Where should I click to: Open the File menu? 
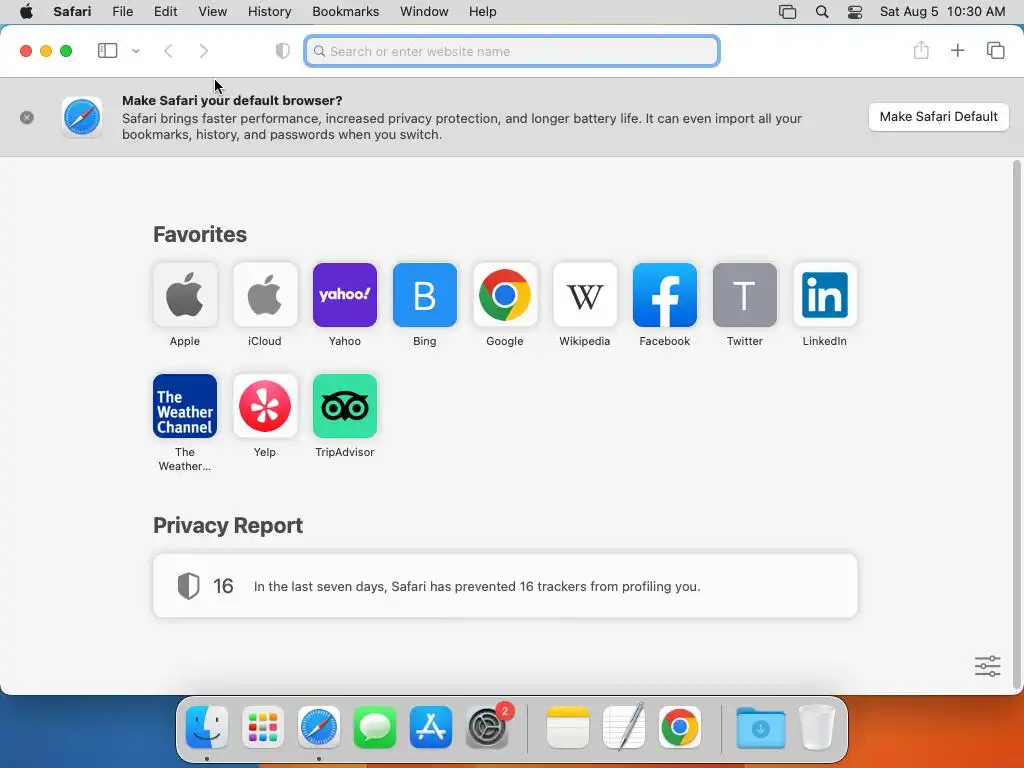point(122,12)
